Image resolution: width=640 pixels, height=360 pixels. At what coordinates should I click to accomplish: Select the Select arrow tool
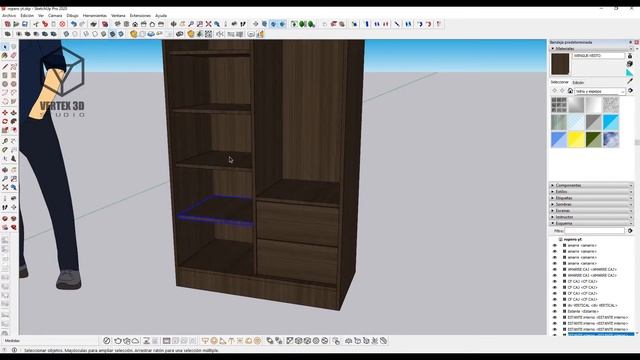[x=5, y=47]
